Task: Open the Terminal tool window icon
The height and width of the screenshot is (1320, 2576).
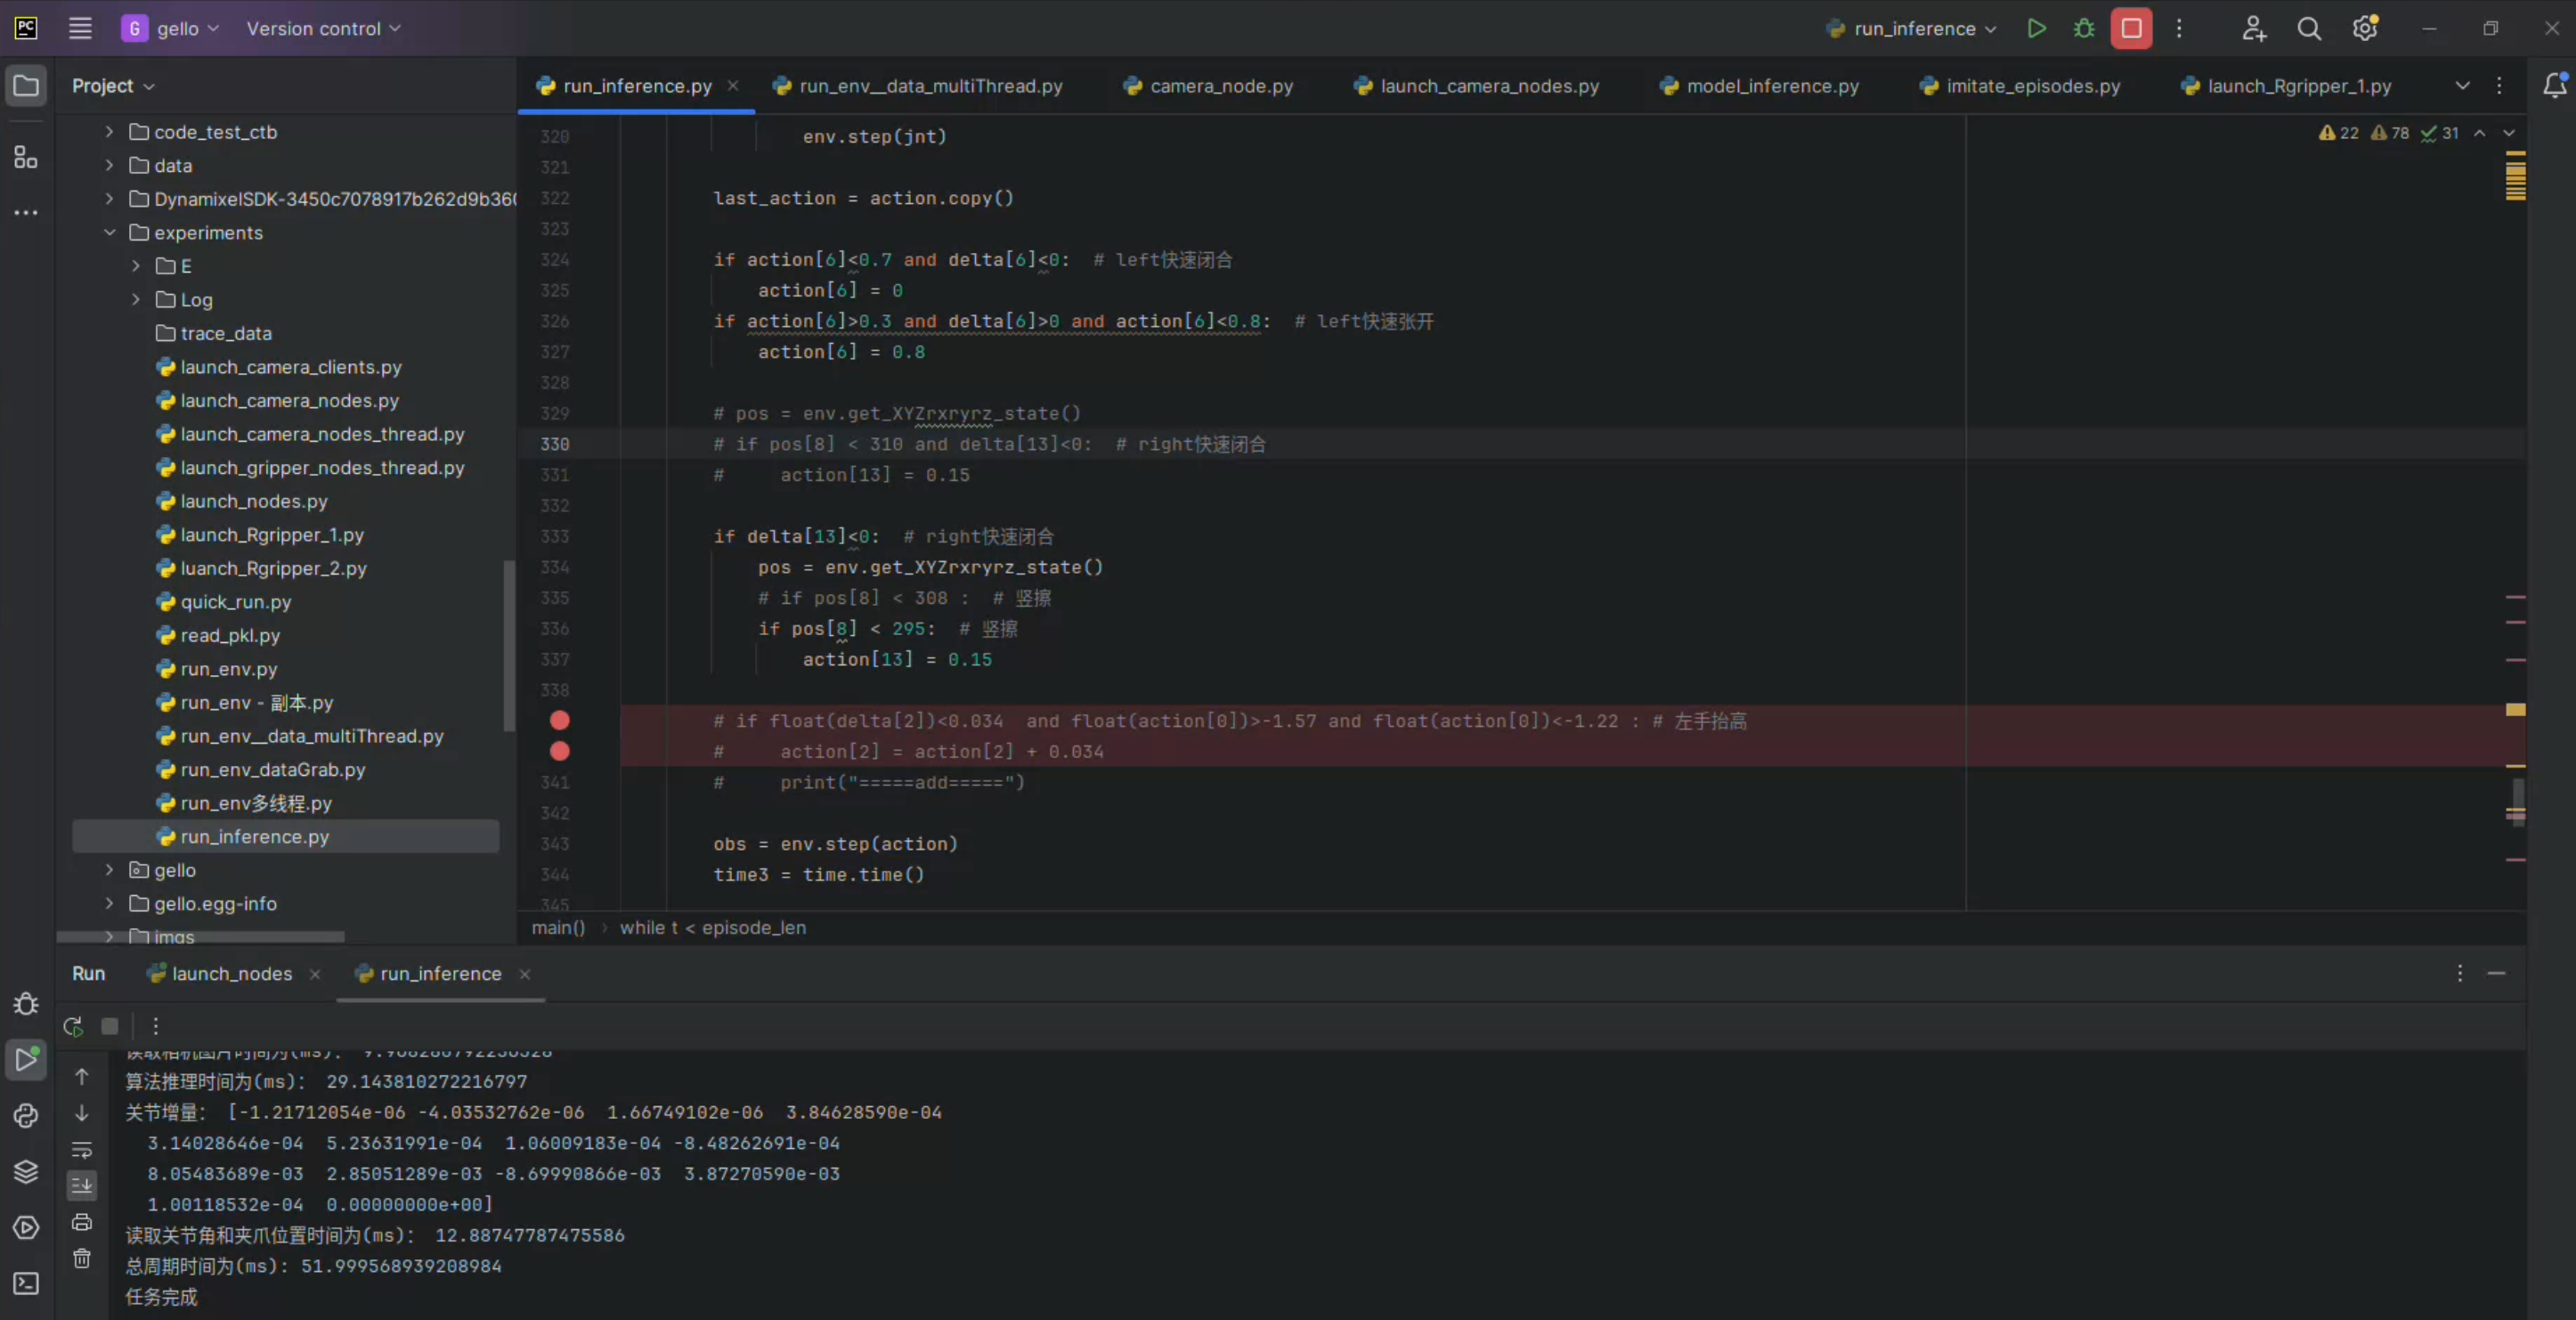Action: point(26,1283)
